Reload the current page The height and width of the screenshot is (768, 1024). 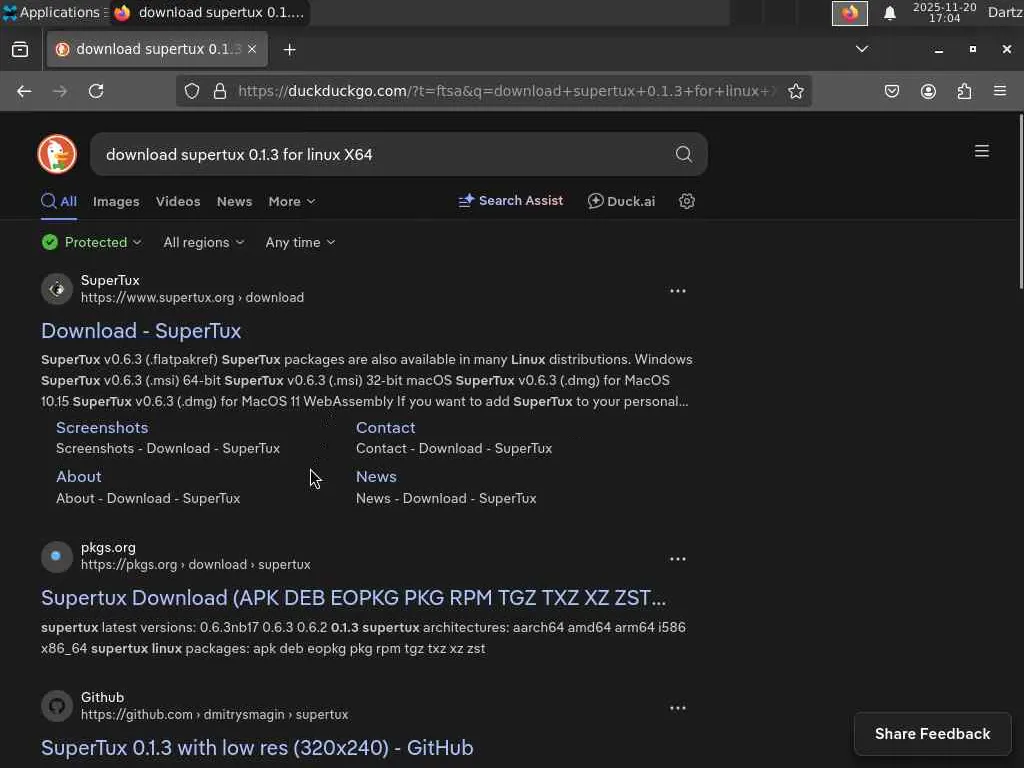pyautogui.click(x=96, y=91)
